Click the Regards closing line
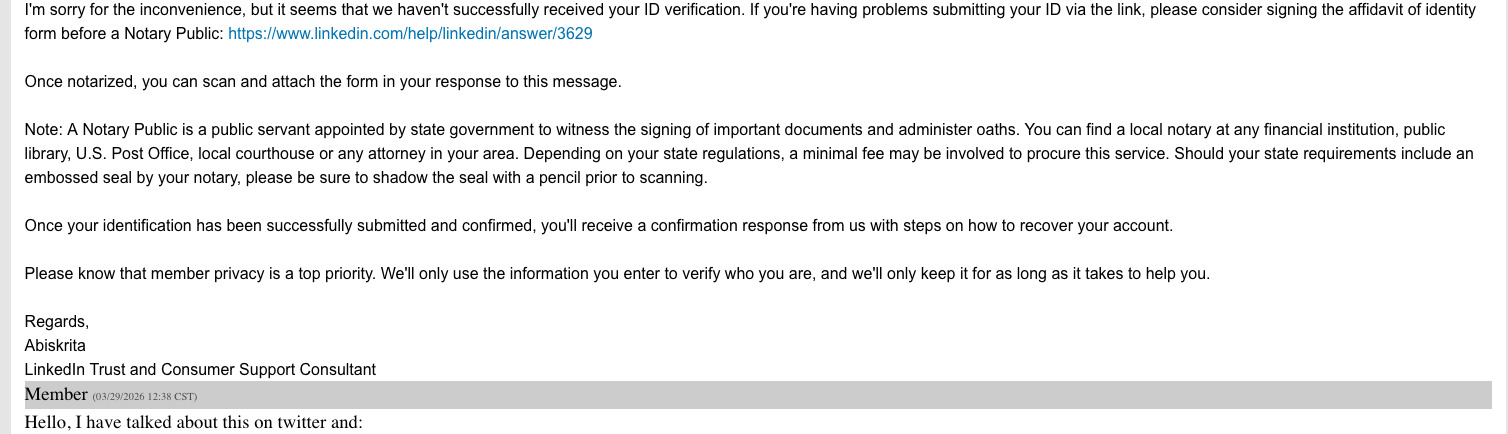Screen dimensions: 1508x434 (56, 322)
